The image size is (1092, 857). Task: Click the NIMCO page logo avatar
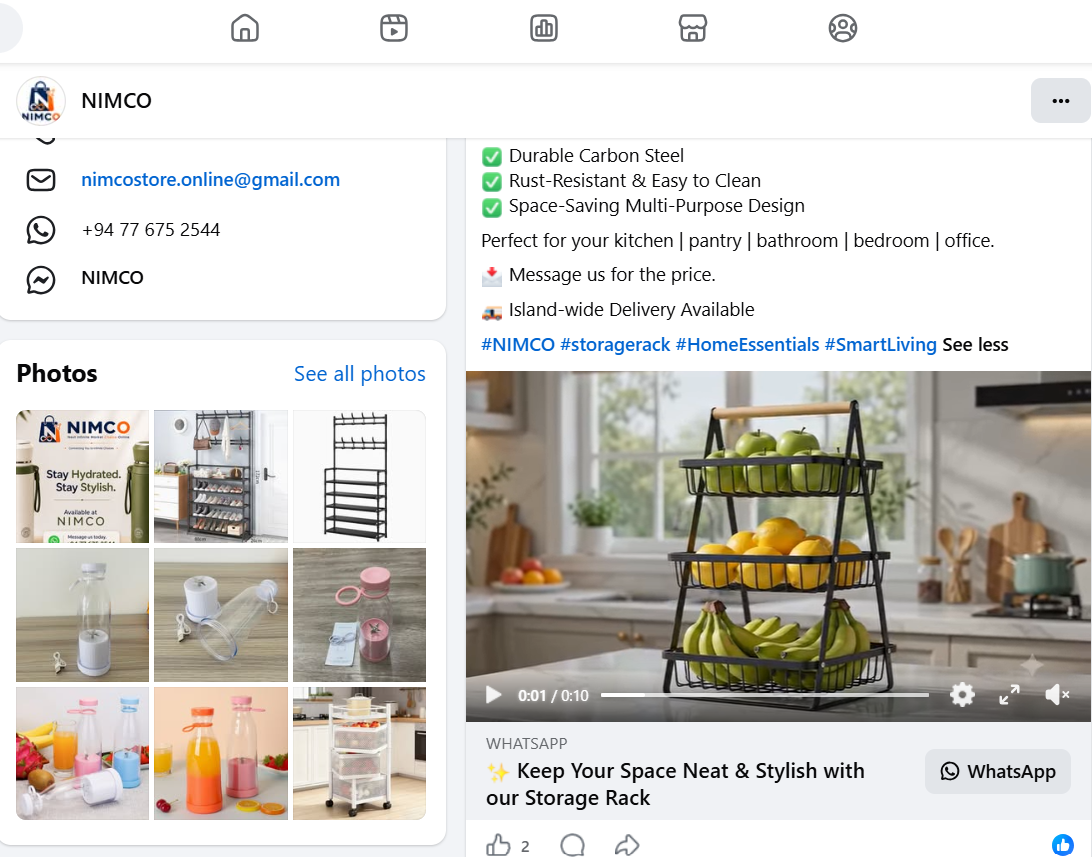click(x=41, y=101)
